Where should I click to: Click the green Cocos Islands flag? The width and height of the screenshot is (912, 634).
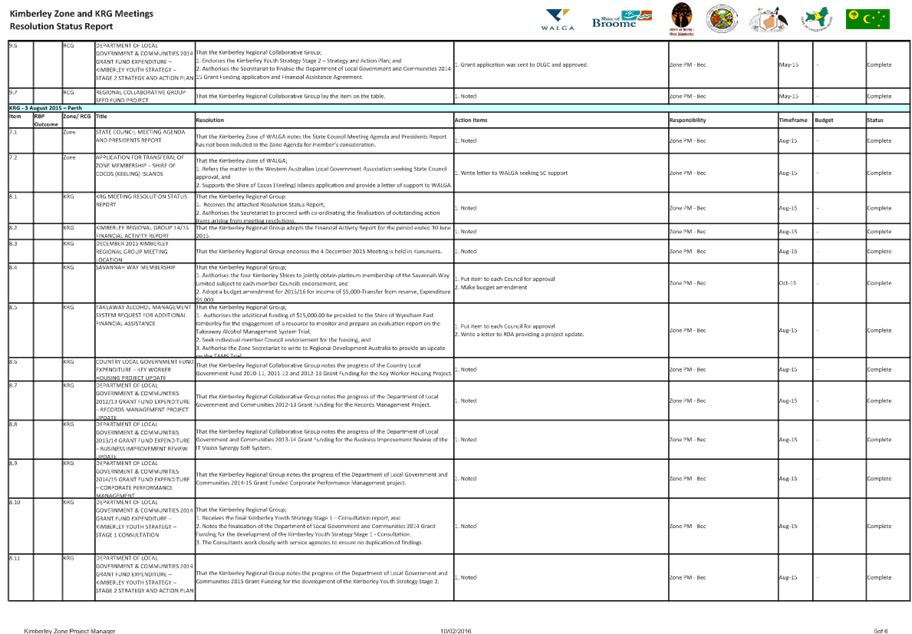click(x=866, y=19)
